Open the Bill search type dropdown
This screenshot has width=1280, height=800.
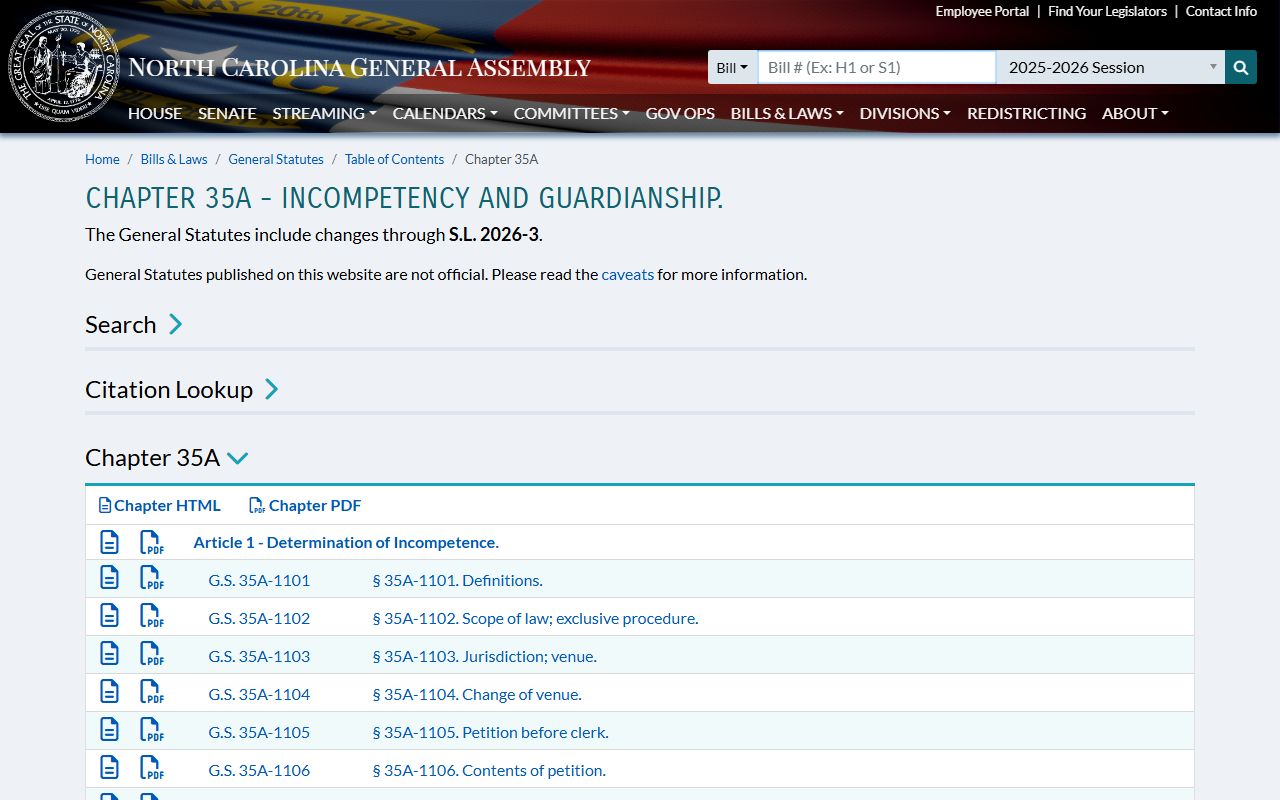pos(732,67)
